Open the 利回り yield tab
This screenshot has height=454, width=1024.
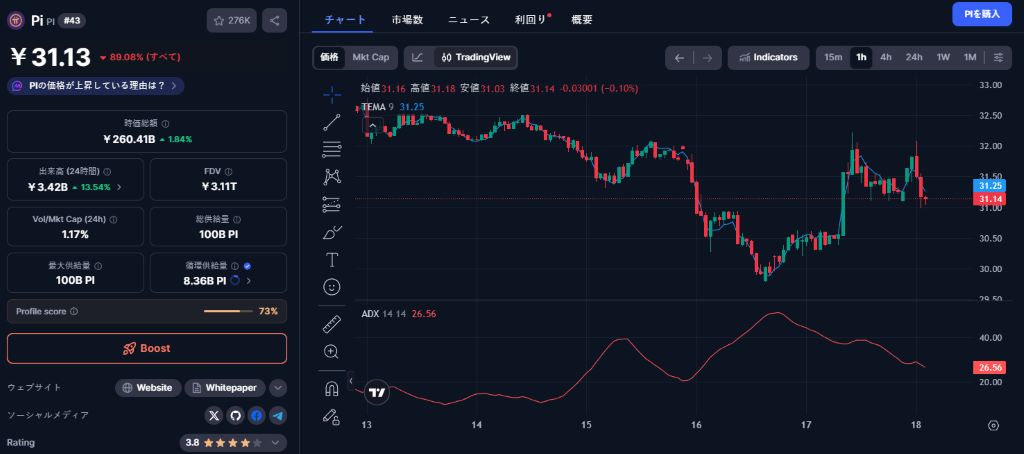(x=531, y=20)
